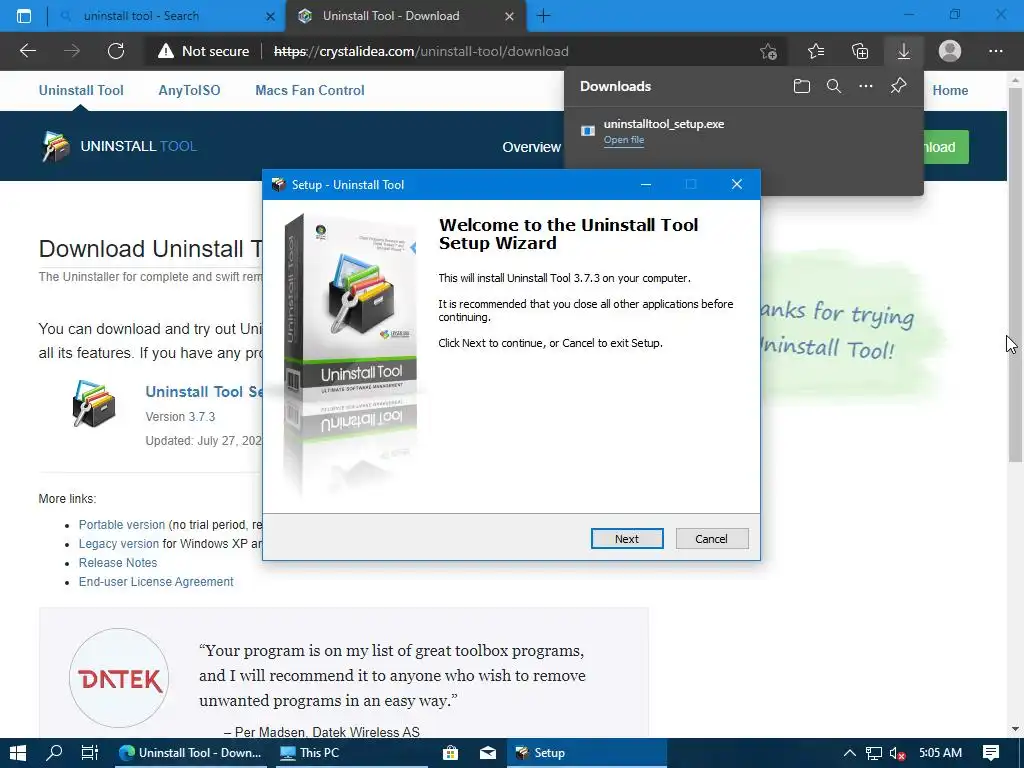The image size is (1024, 768).
Task: Add this page to favorites
Action: [769, 51]
